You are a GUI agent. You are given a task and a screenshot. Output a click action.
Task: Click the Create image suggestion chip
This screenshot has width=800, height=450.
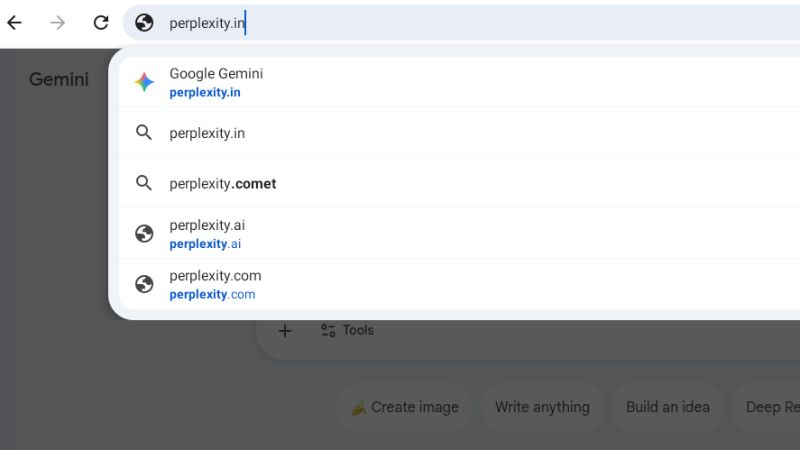[405, 407]
